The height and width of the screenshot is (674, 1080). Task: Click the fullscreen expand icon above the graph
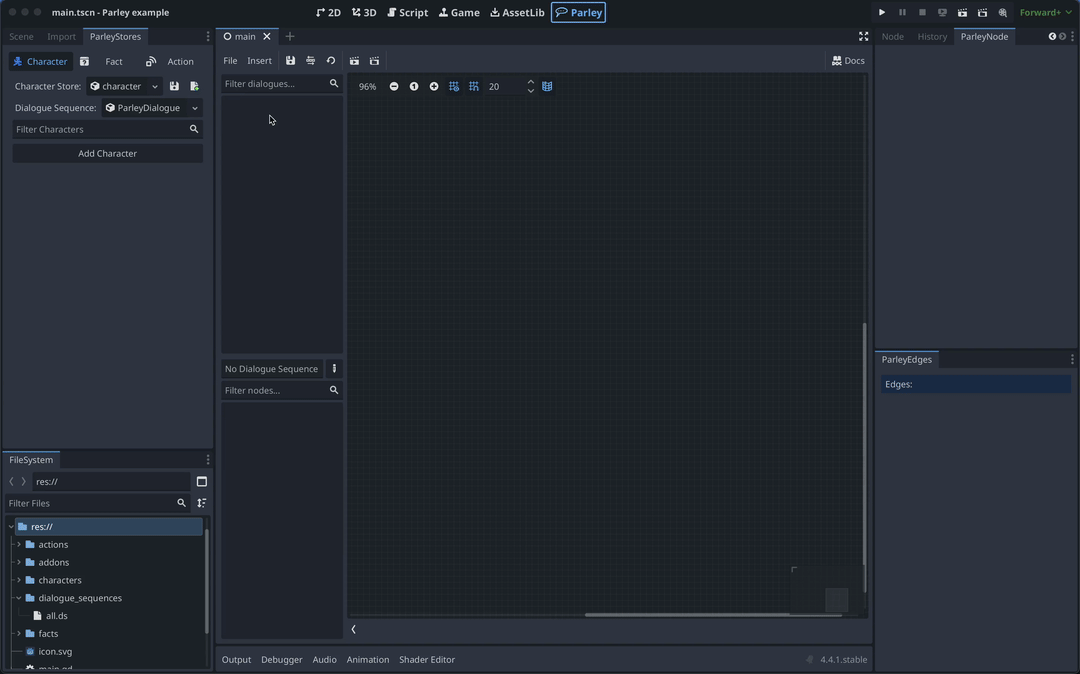coord(863,35)
